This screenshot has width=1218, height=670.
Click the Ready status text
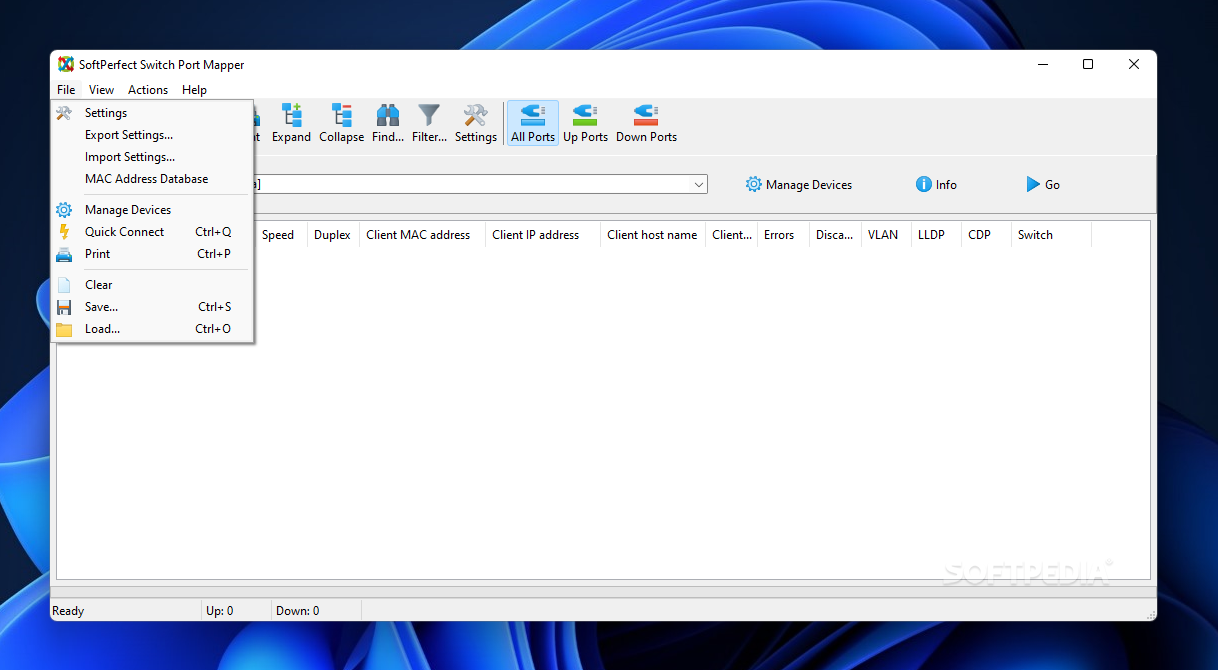[x=68, y=611]
